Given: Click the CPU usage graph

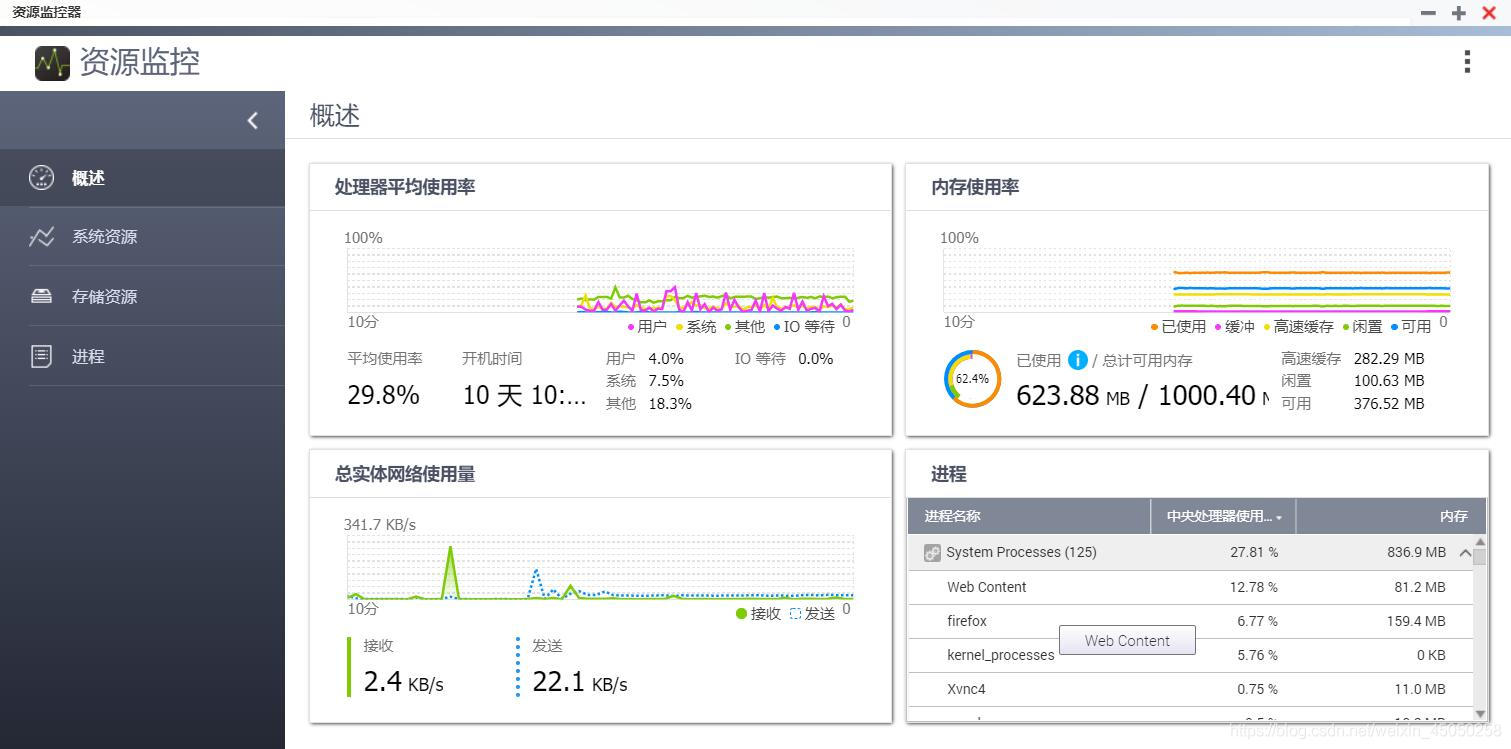Looking at the screenshot, I should click(600, 280).
